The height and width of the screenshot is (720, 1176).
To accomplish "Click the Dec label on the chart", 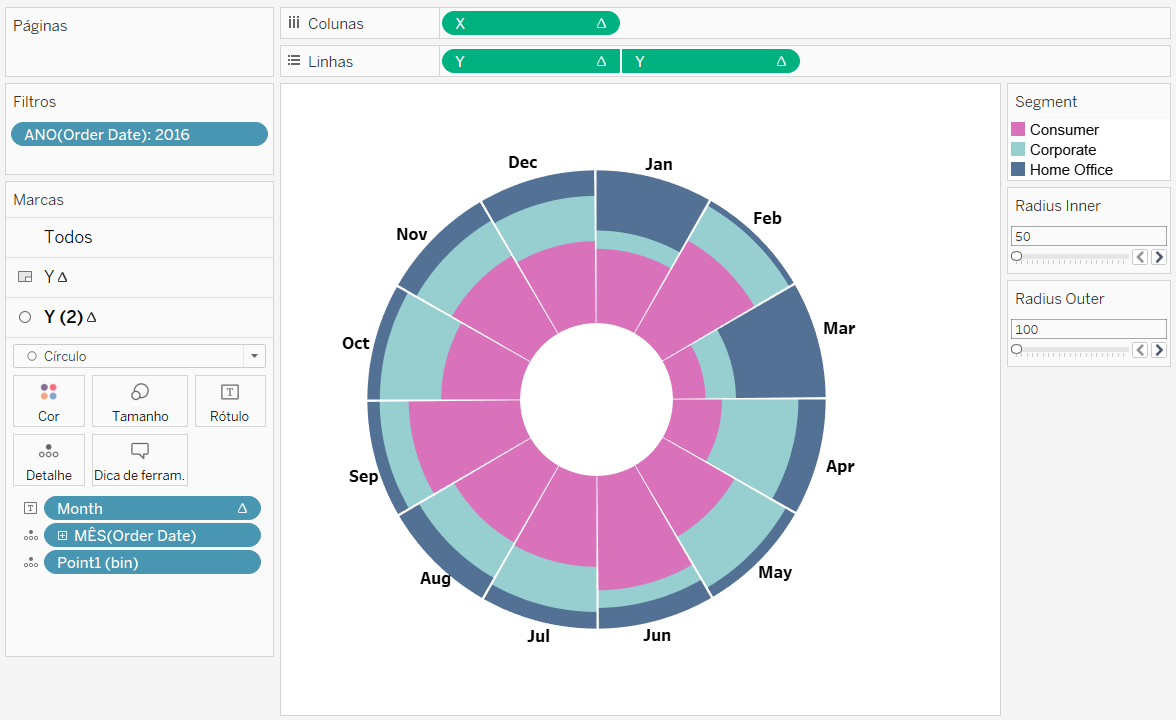I will 523,163.
